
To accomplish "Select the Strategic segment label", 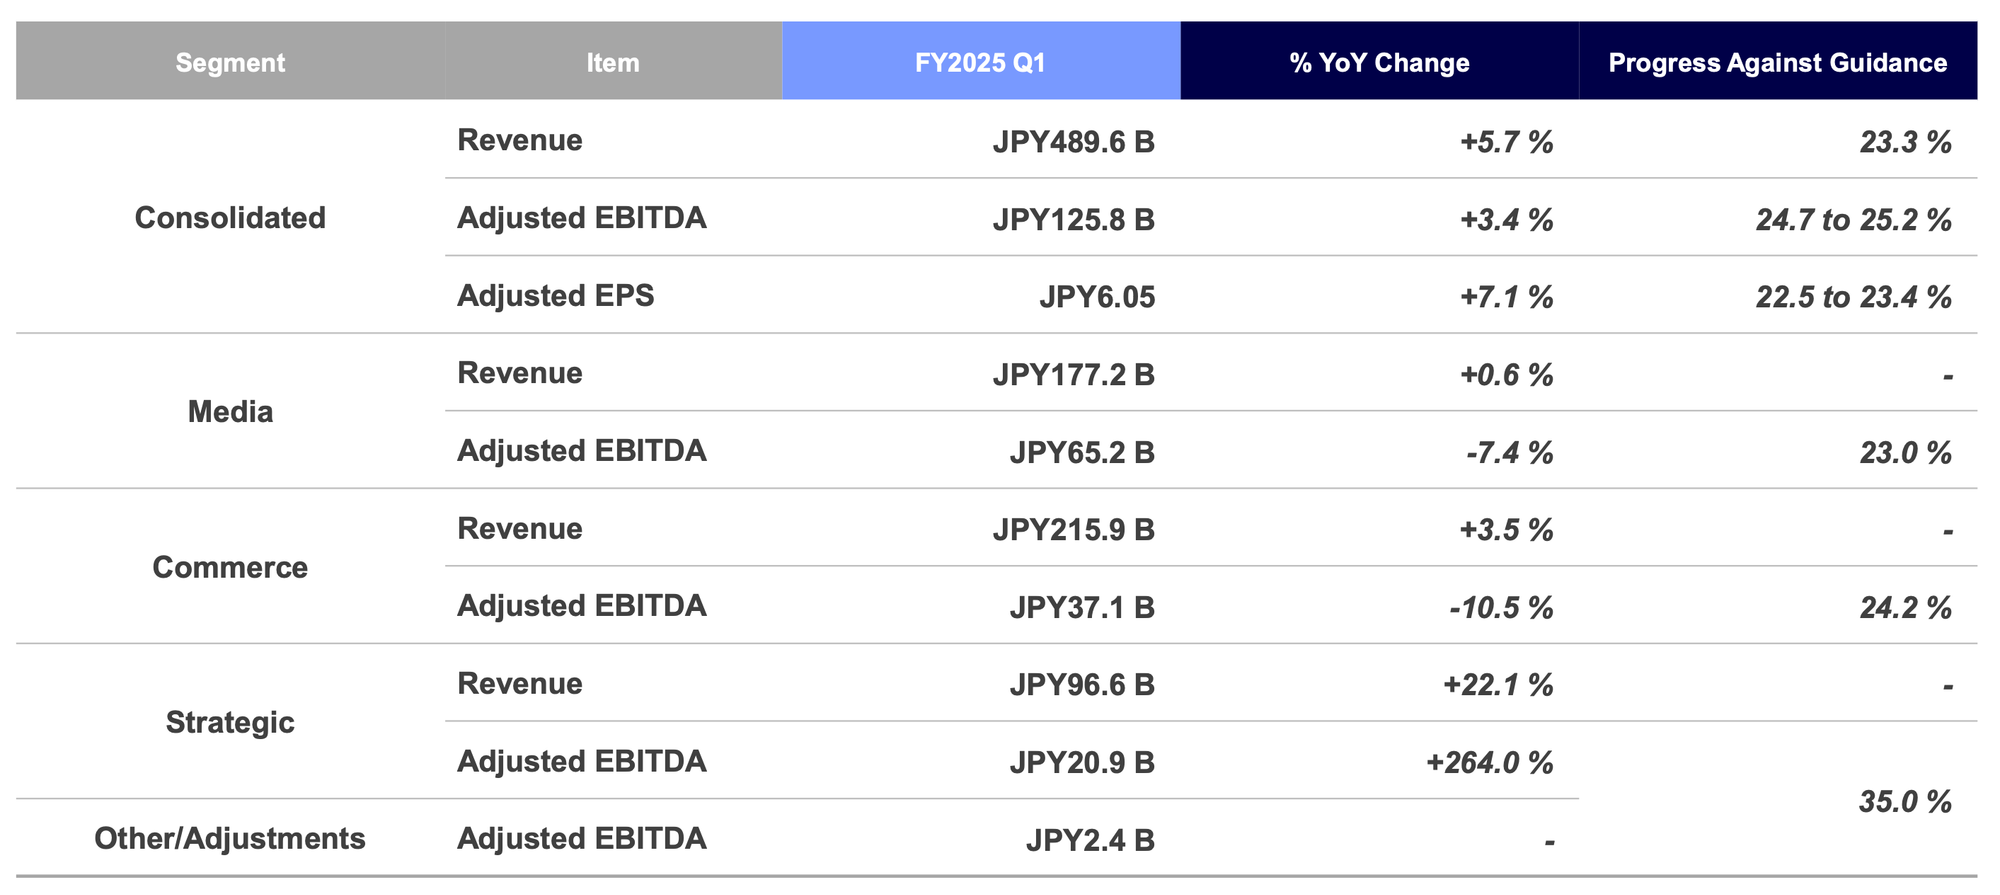I will [x=230, y=722].
